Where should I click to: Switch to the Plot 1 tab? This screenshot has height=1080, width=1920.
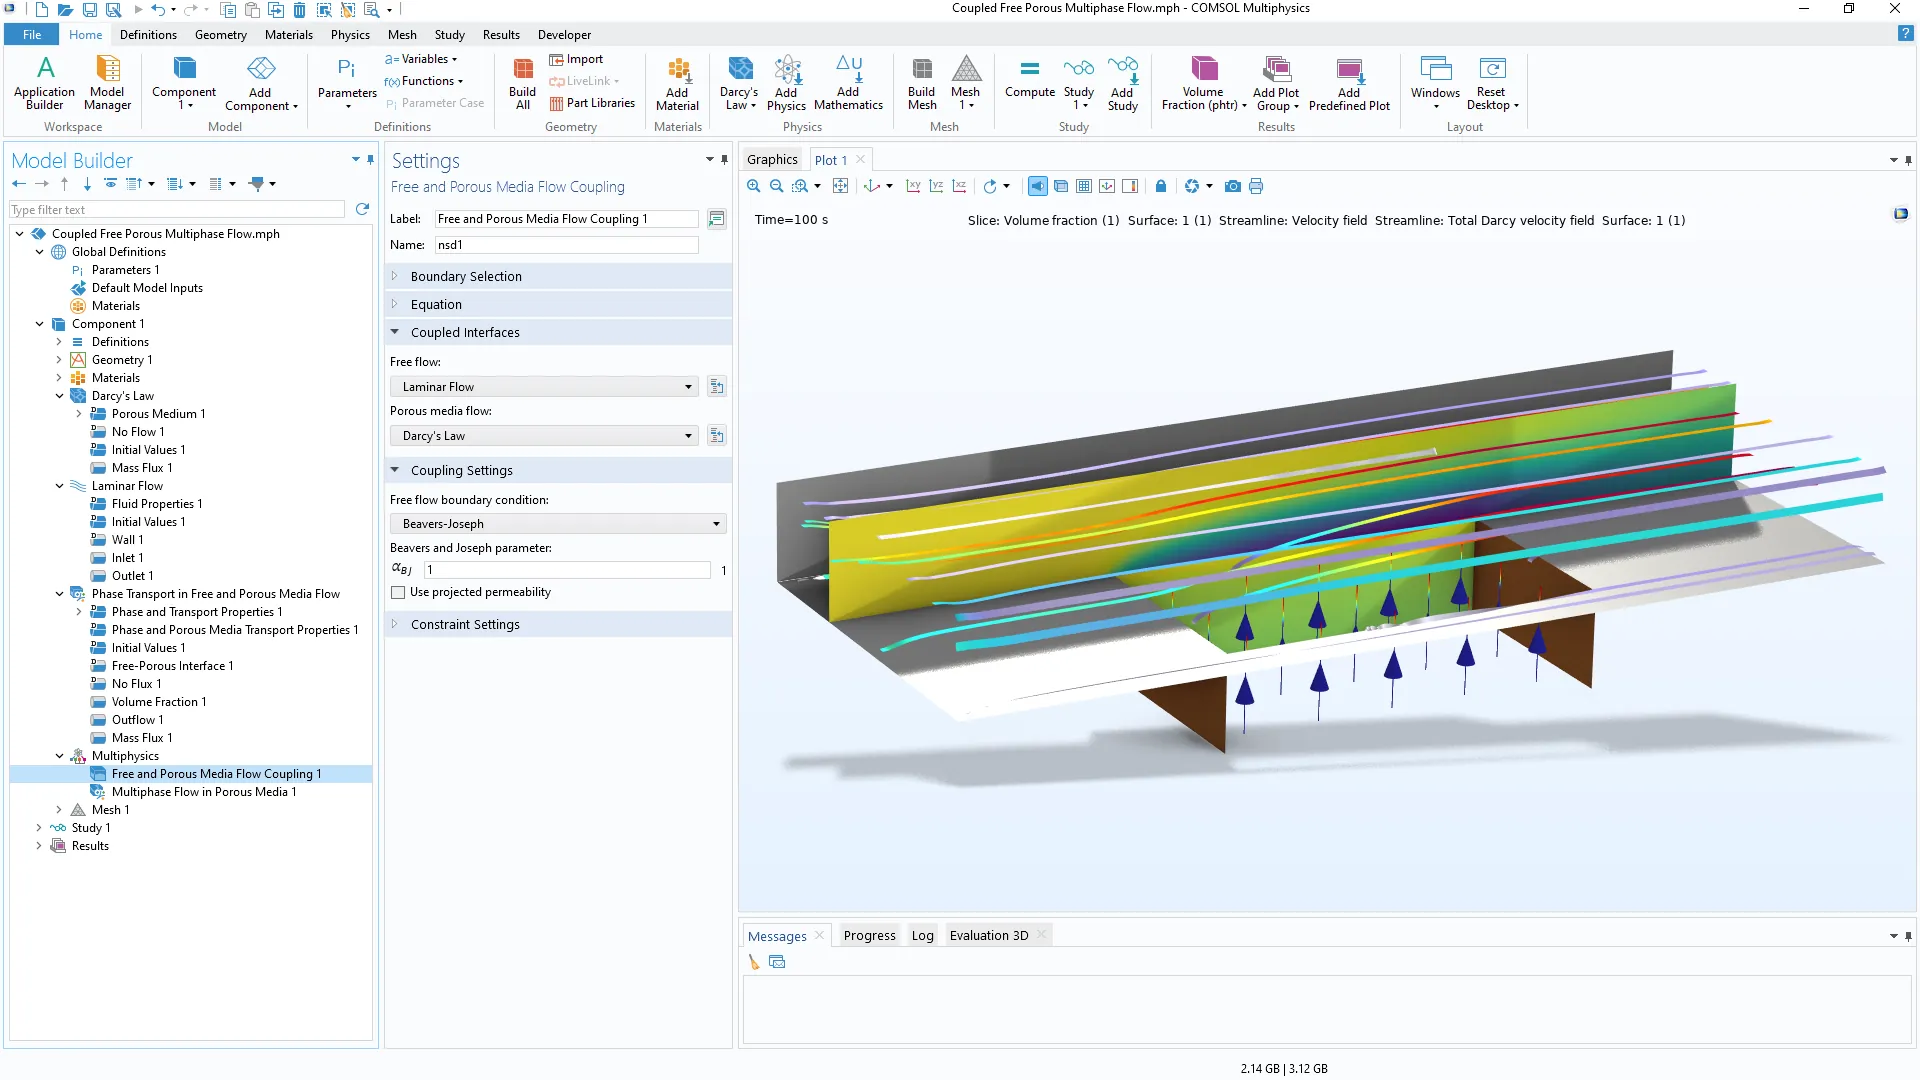point(830,160)
